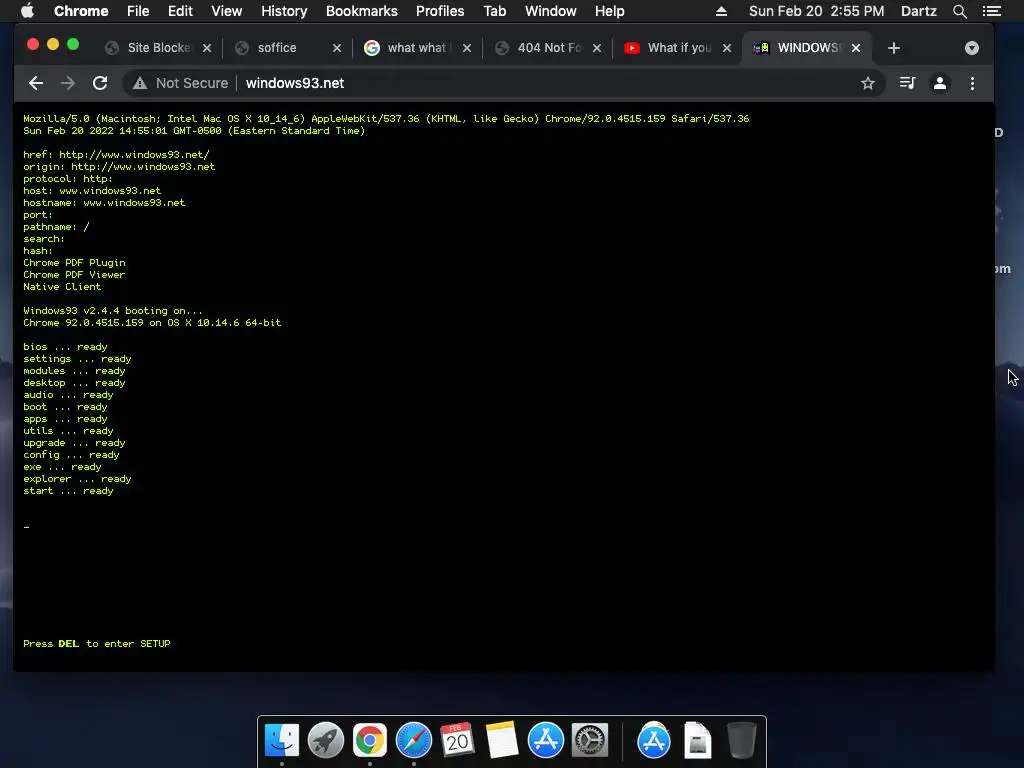The image size is (1024, 768).
Task: Open the Profiles menu
Action: click(440, 11)
